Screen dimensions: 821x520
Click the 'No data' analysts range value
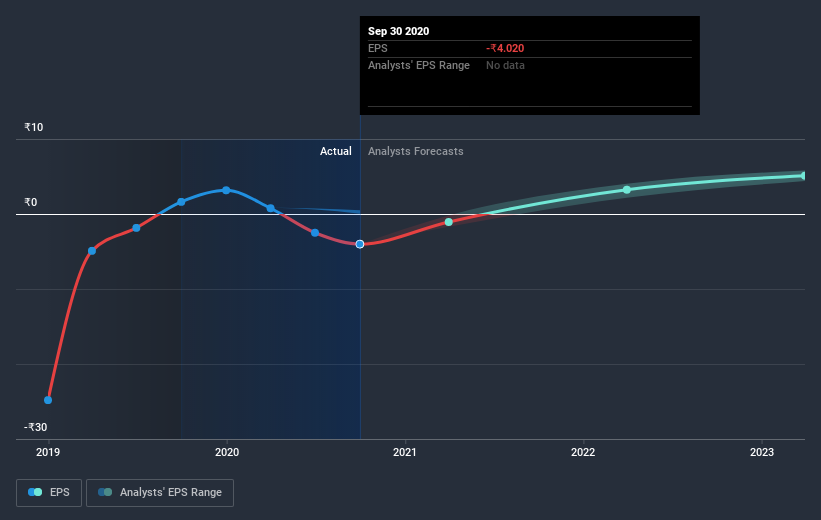pyautogui.click(x=505, y=65)
